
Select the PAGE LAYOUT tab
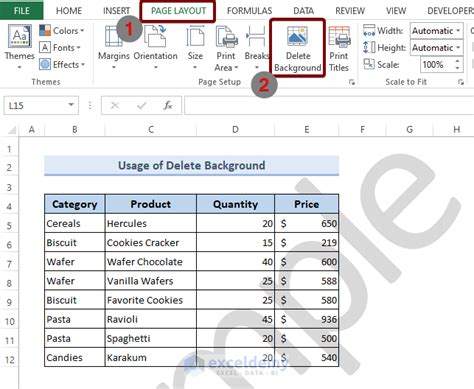click(178, 11)
